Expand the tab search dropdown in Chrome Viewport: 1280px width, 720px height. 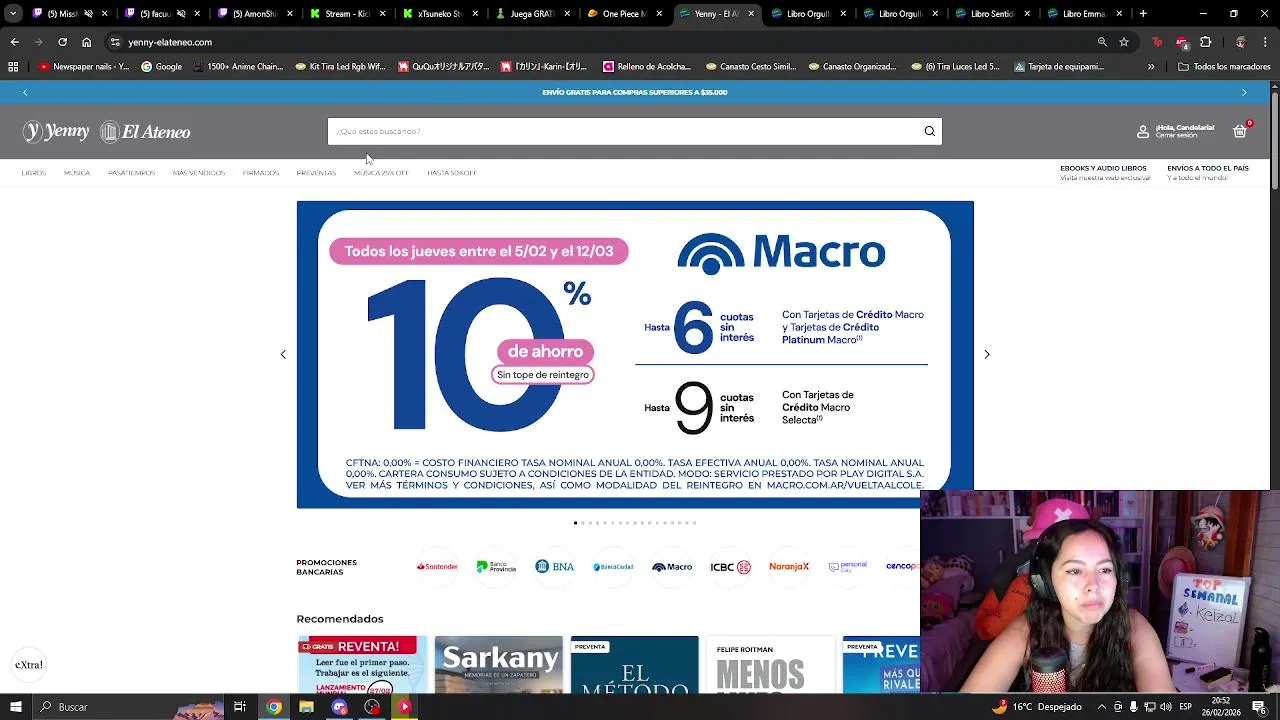pyautogui.click(x=13, y=14)
